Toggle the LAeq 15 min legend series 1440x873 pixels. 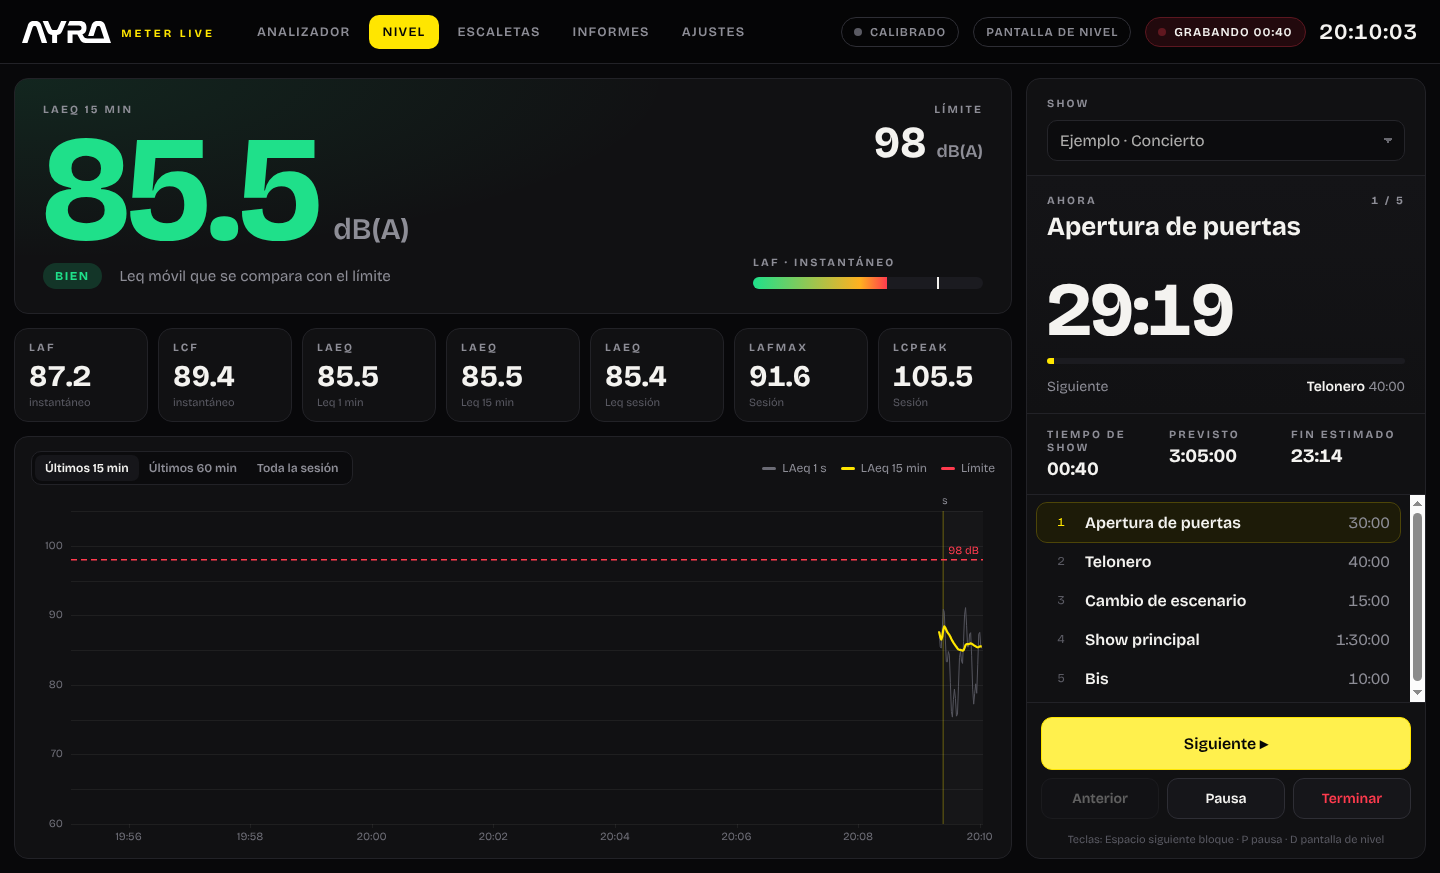[884, 468]
